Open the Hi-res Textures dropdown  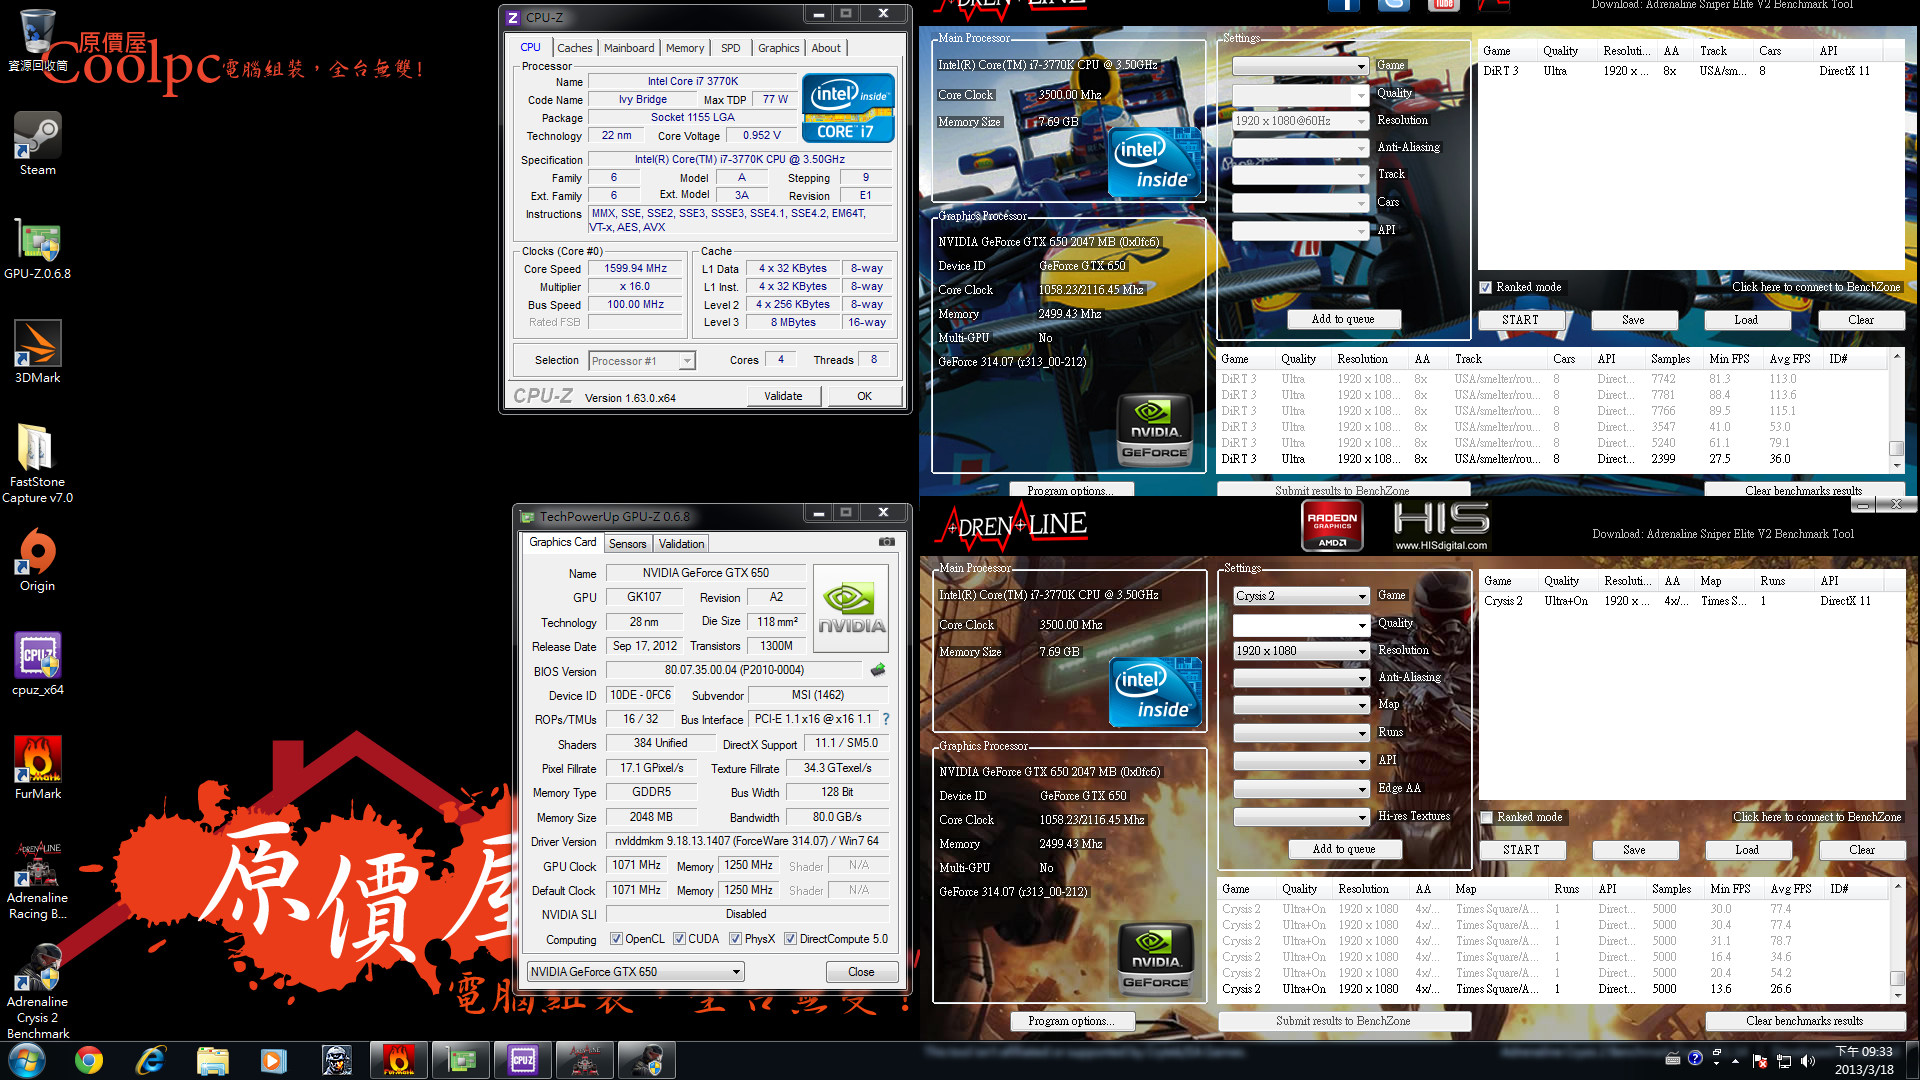(x=1301, y=817)
